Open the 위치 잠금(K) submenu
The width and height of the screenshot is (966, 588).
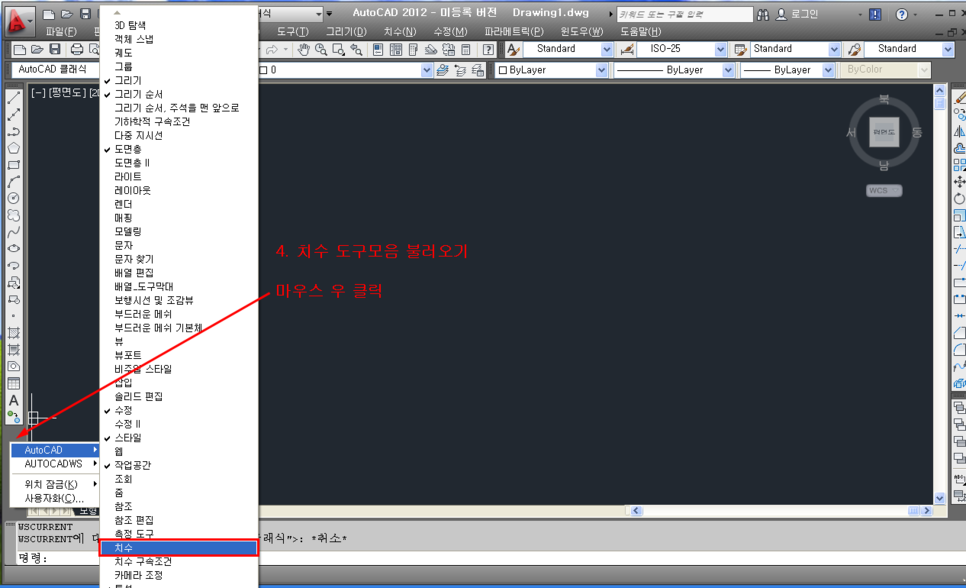[x=55, y=484]
